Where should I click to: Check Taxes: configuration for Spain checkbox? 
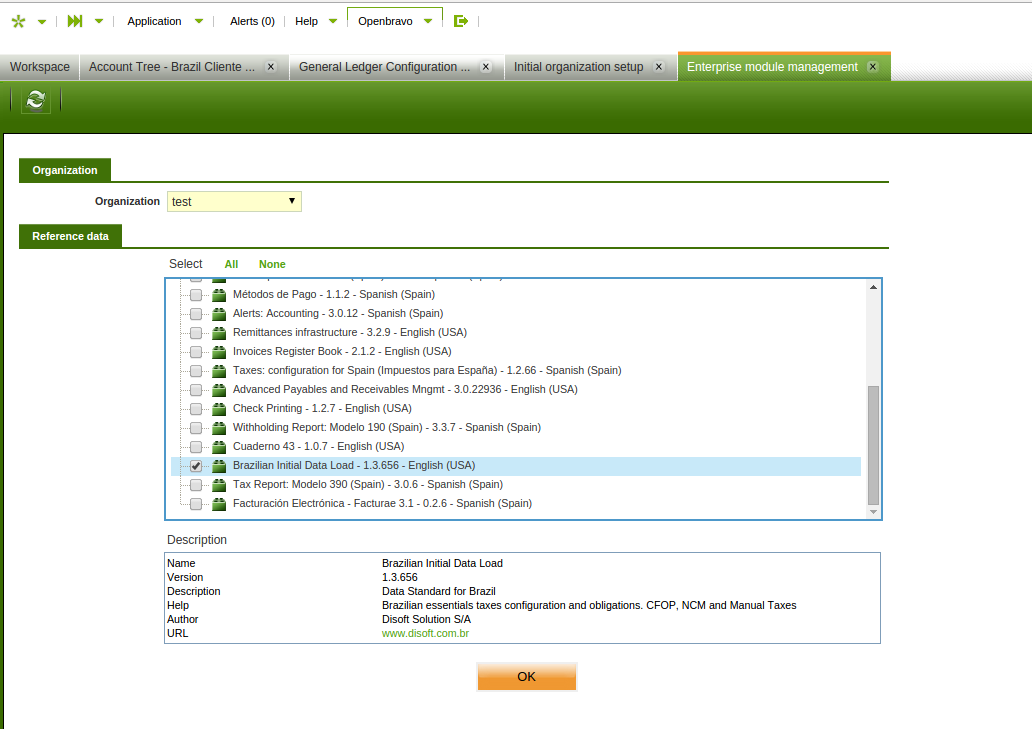pyautogui.click(x=196, y=371)
